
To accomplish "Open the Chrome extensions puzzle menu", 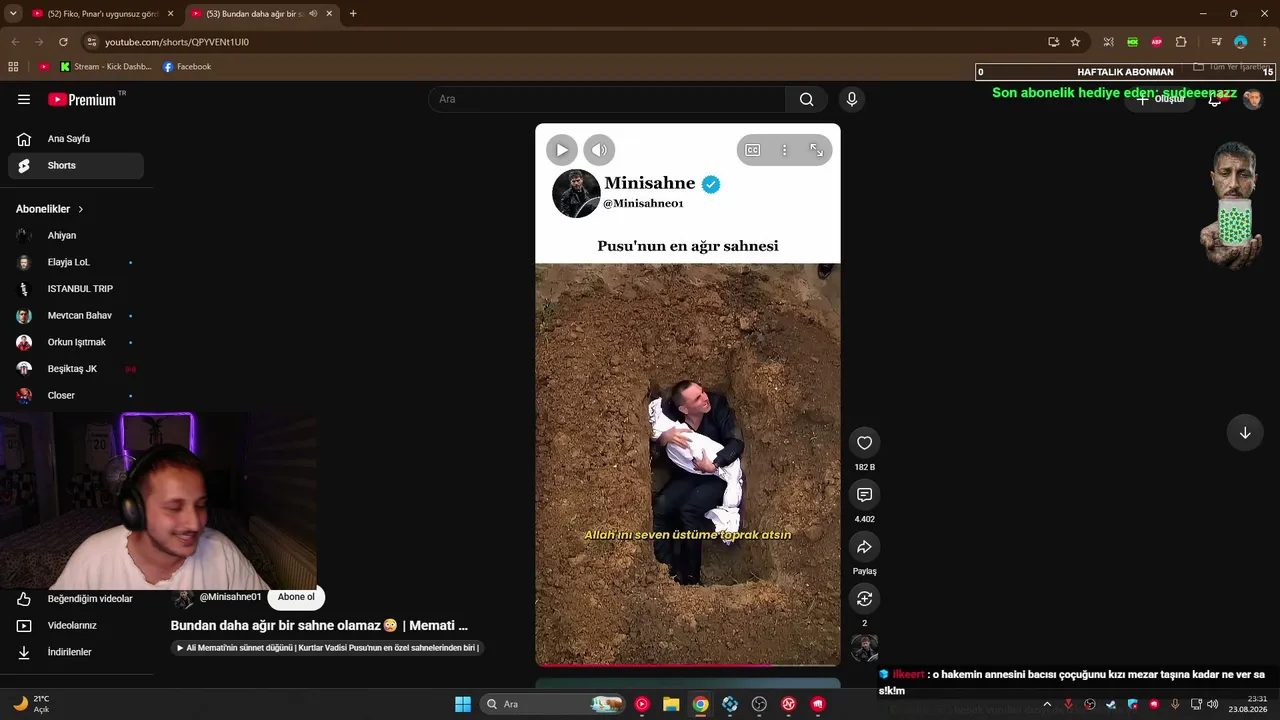I will (1181, 42).
